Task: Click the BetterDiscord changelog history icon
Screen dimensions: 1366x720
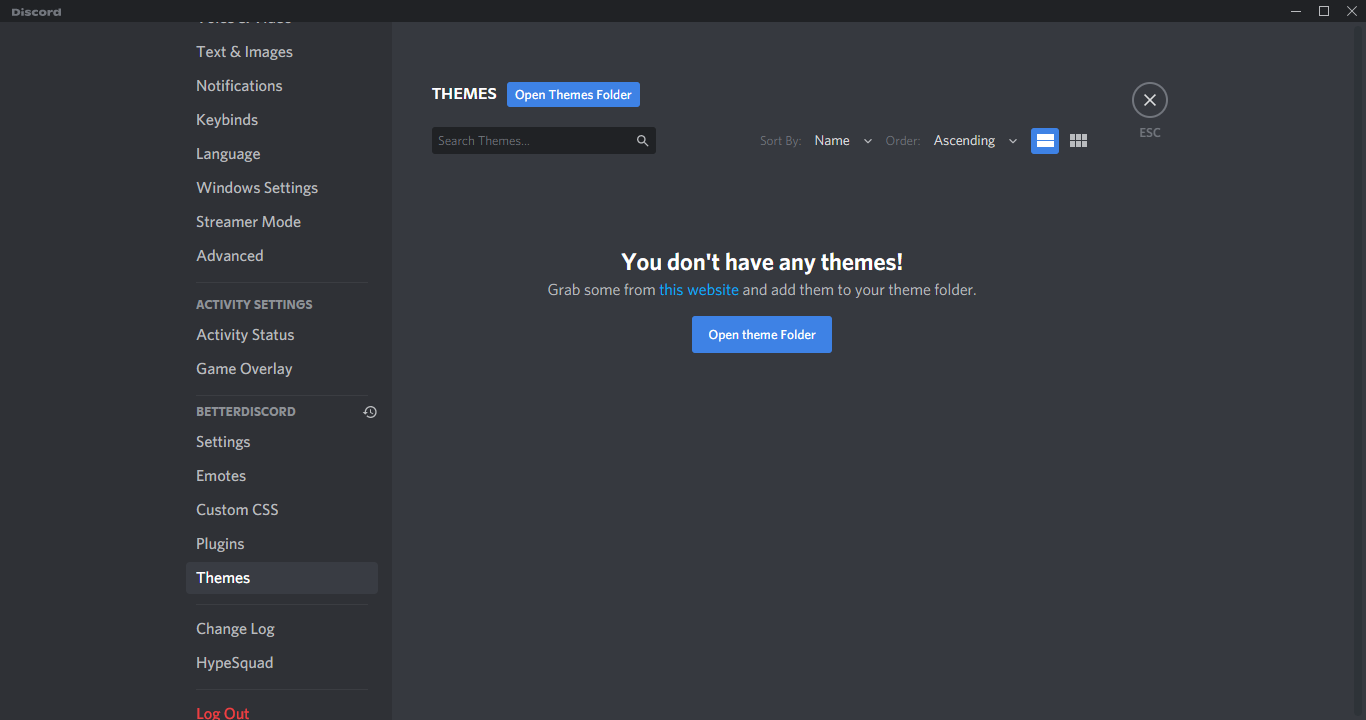Action: point(370,412)
